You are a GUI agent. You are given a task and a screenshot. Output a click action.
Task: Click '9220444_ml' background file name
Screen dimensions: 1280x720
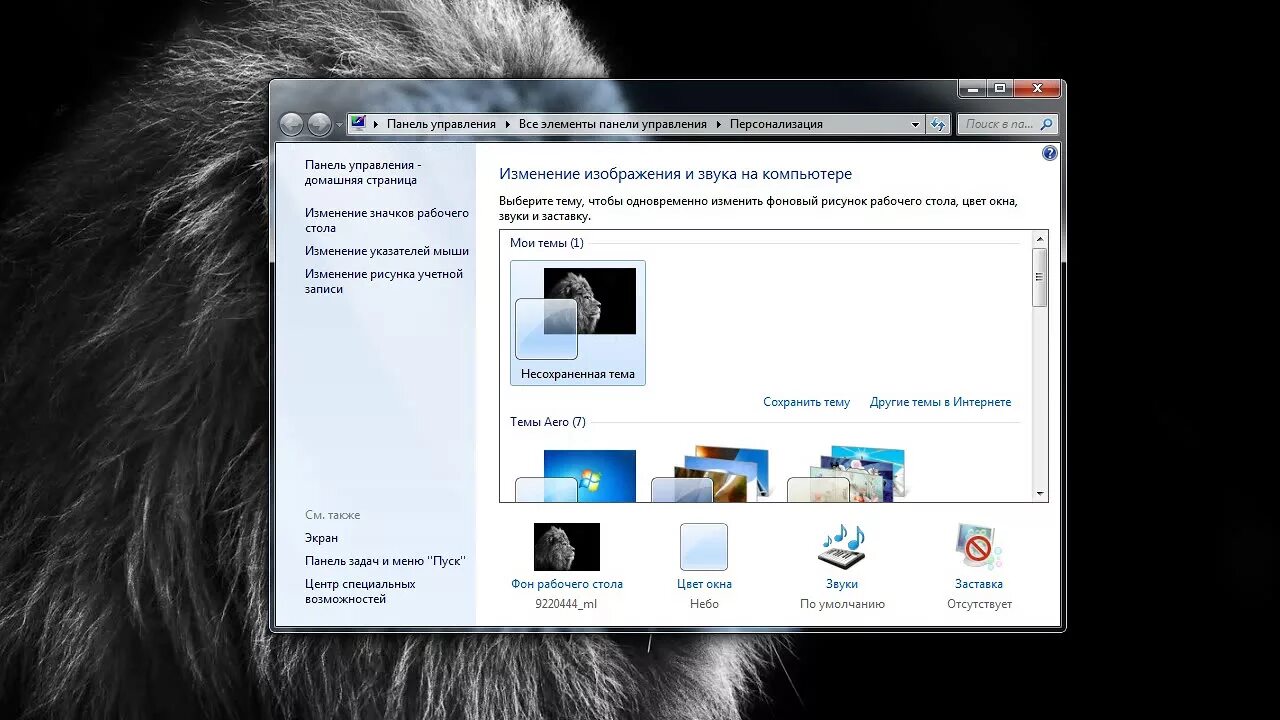point(567,604)
